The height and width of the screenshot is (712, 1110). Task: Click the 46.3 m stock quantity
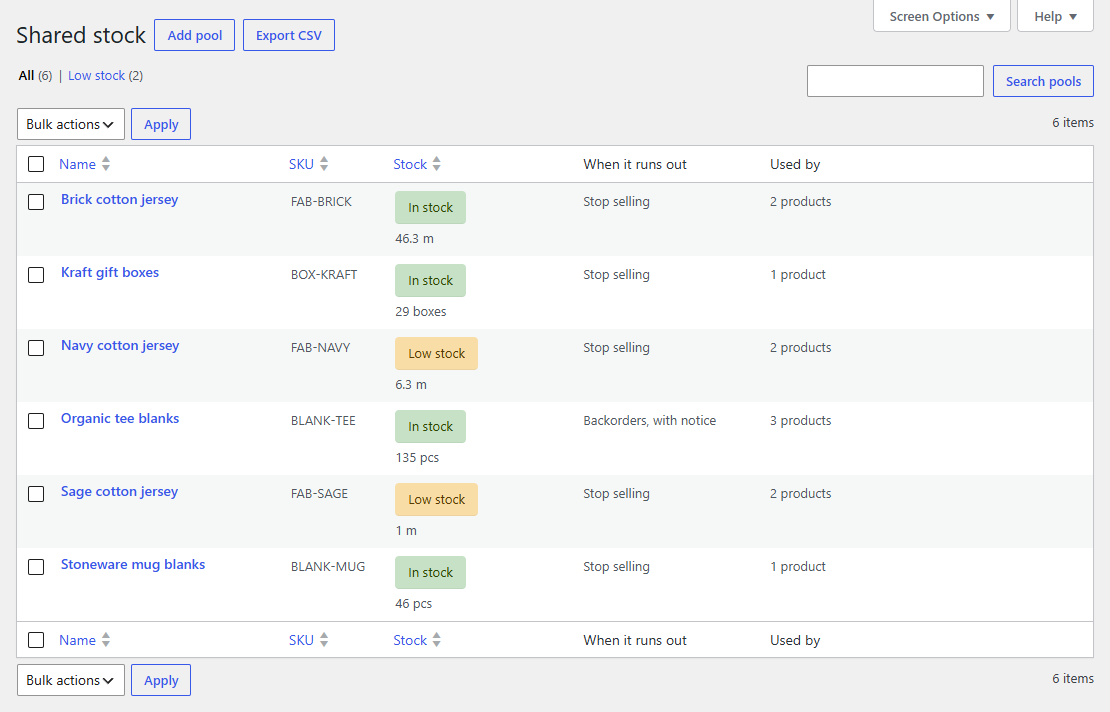coord(415,239)
